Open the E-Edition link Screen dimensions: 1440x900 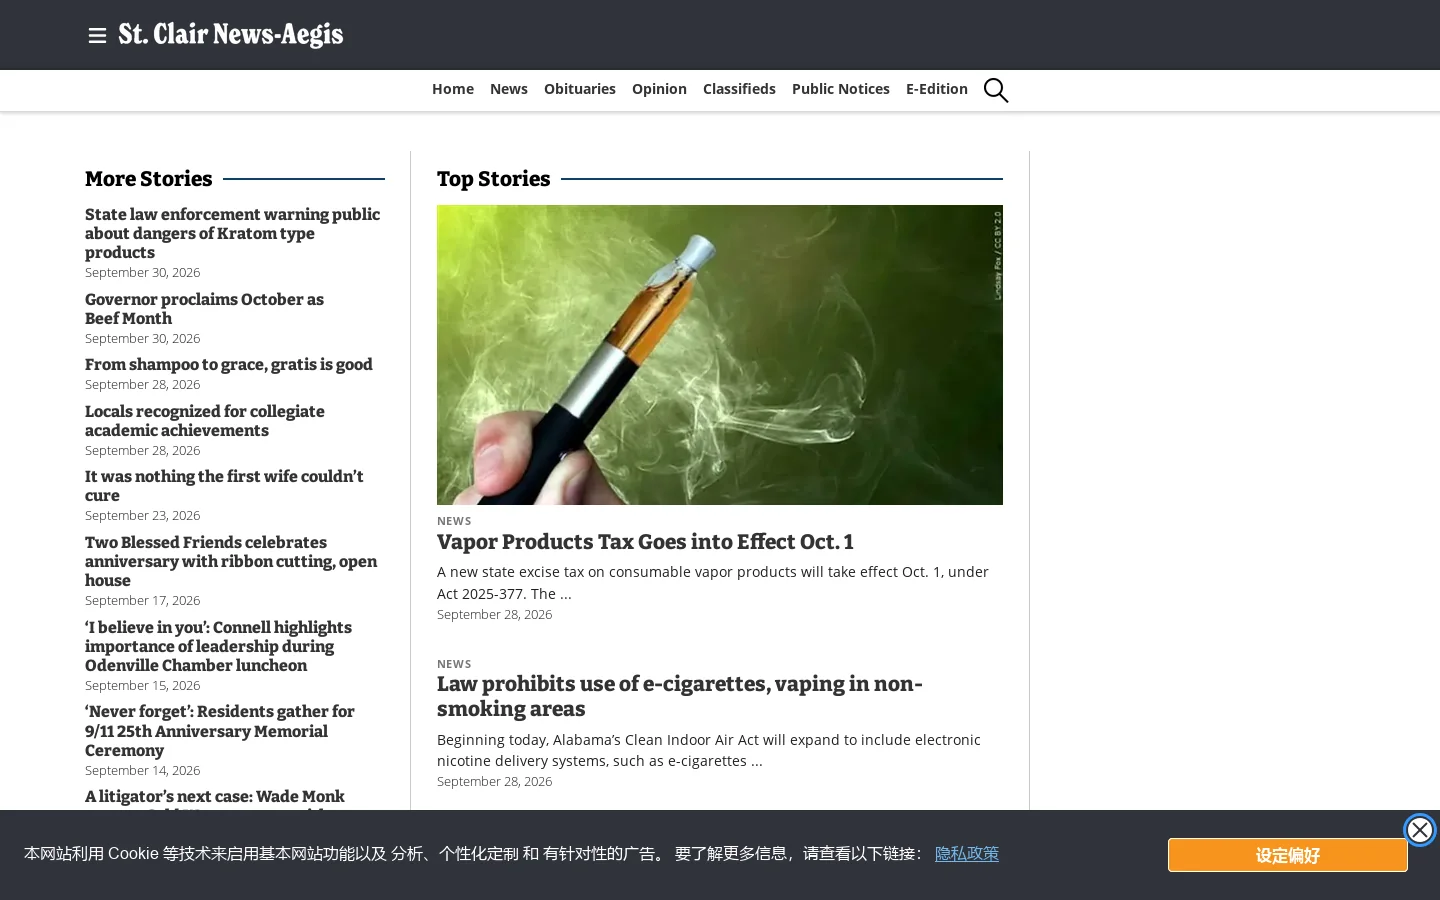tap(937, 89)
